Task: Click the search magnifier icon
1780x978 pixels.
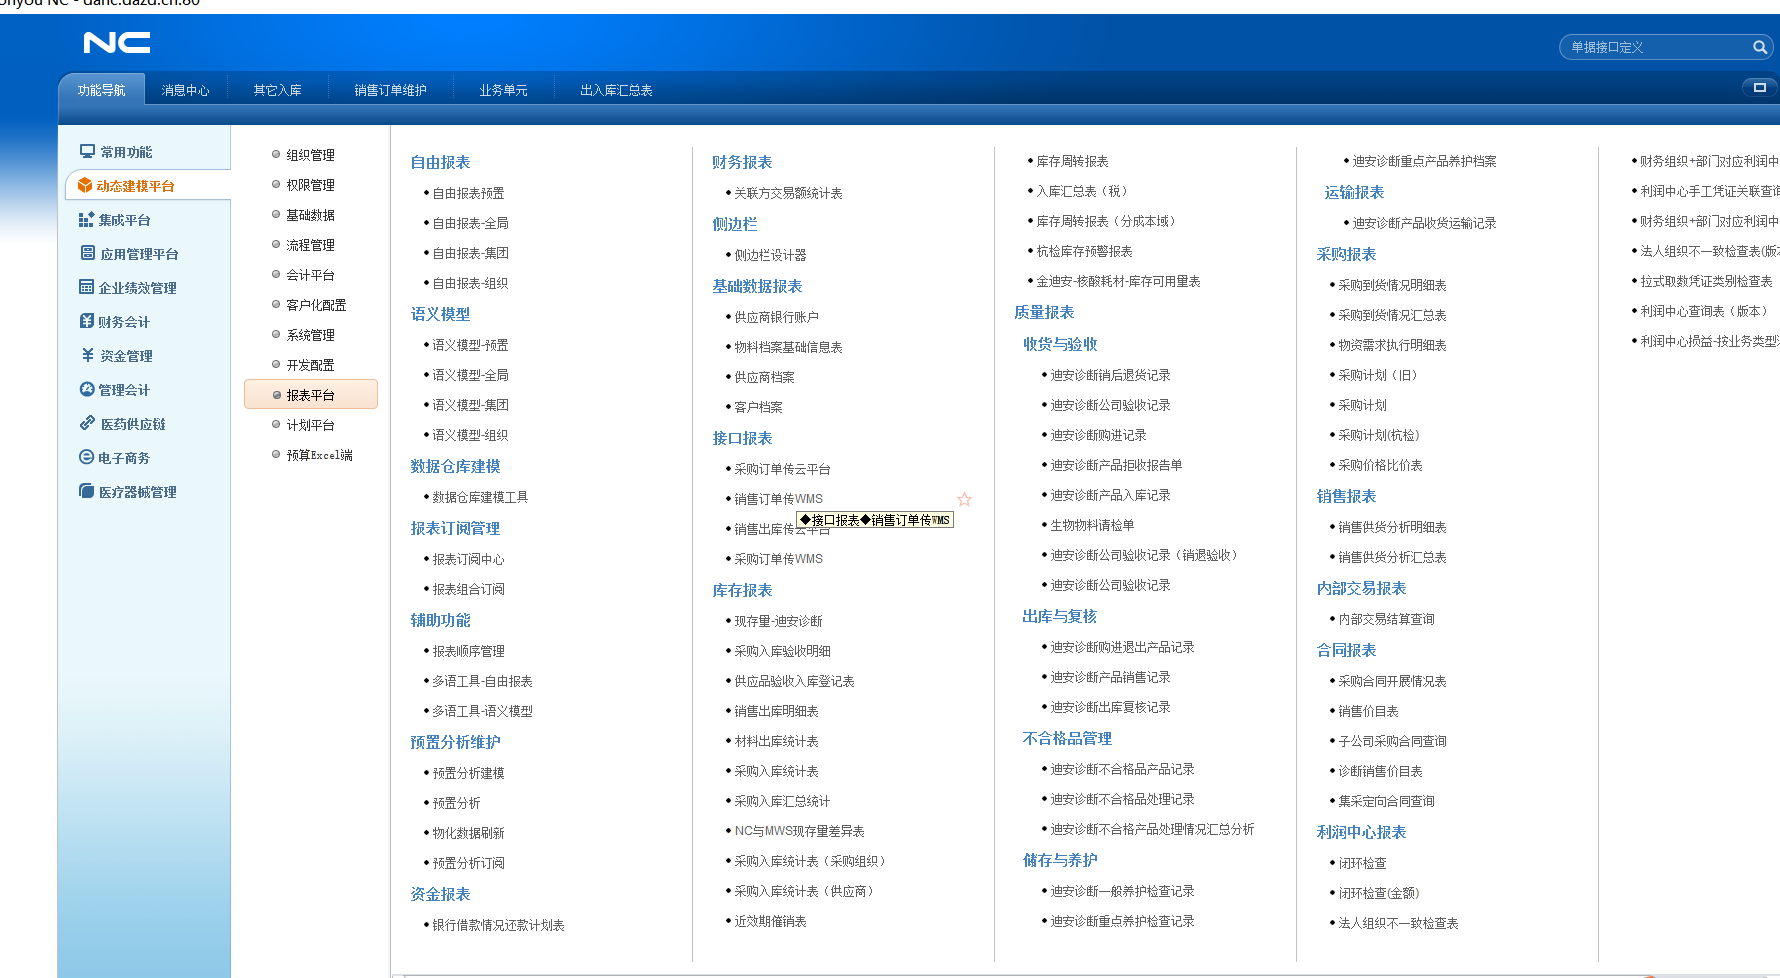Action: [x=1759, y=47]
